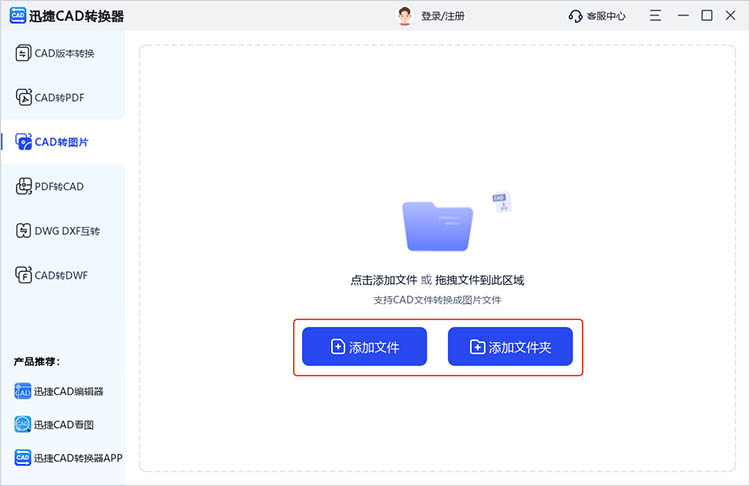
Task: Open 迅捷CAD看图 recommended product link
Action: point(64,425)
